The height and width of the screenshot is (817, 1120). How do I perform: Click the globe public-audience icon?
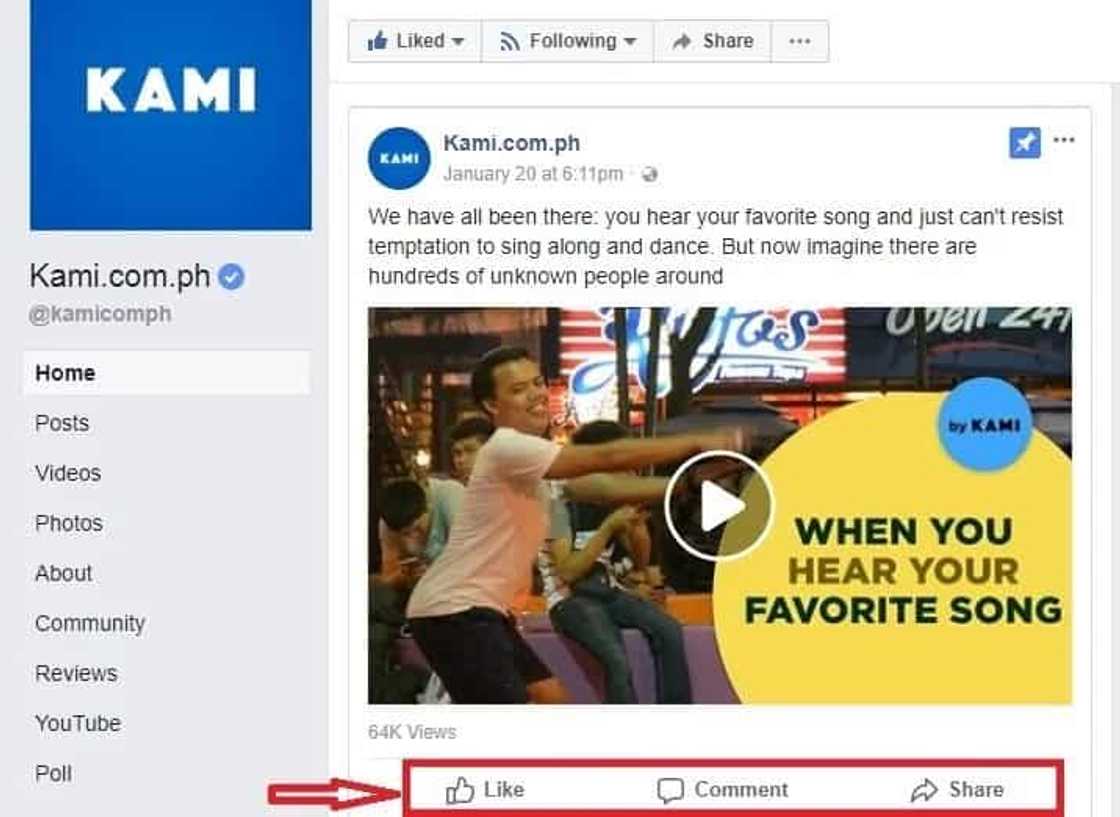point(649,174)
